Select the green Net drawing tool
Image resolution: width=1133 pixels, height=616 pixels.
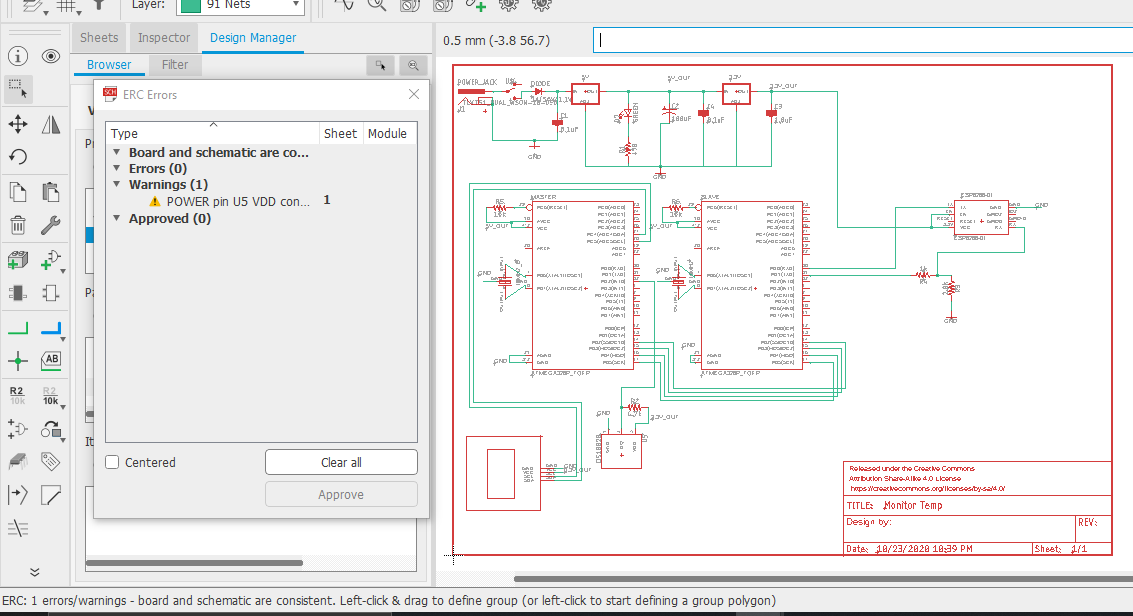(17, 327)
